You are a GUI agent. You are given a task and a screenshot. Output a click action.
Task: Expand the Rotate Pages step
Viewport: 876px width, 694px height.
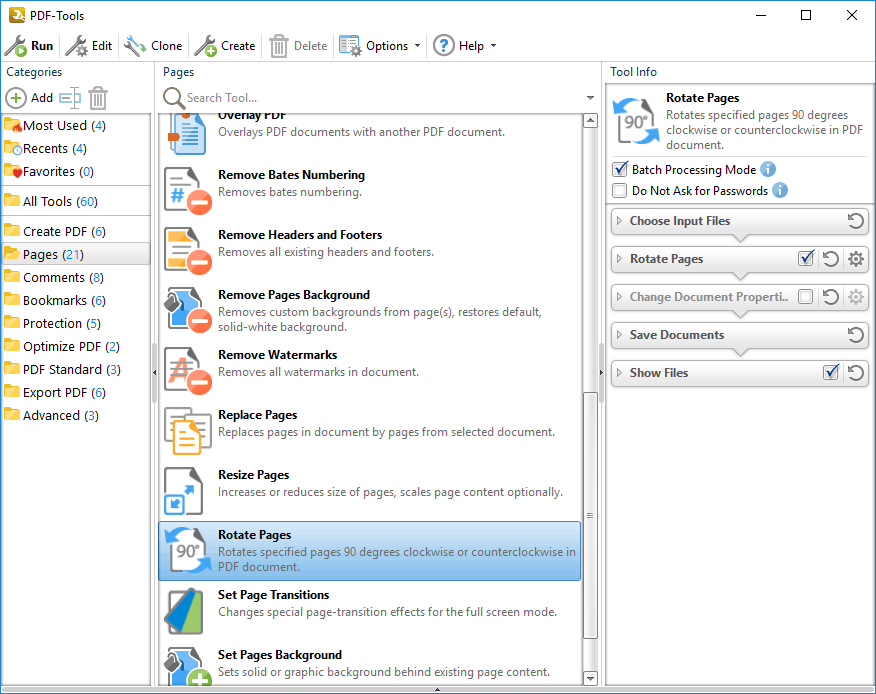[619, 259]
